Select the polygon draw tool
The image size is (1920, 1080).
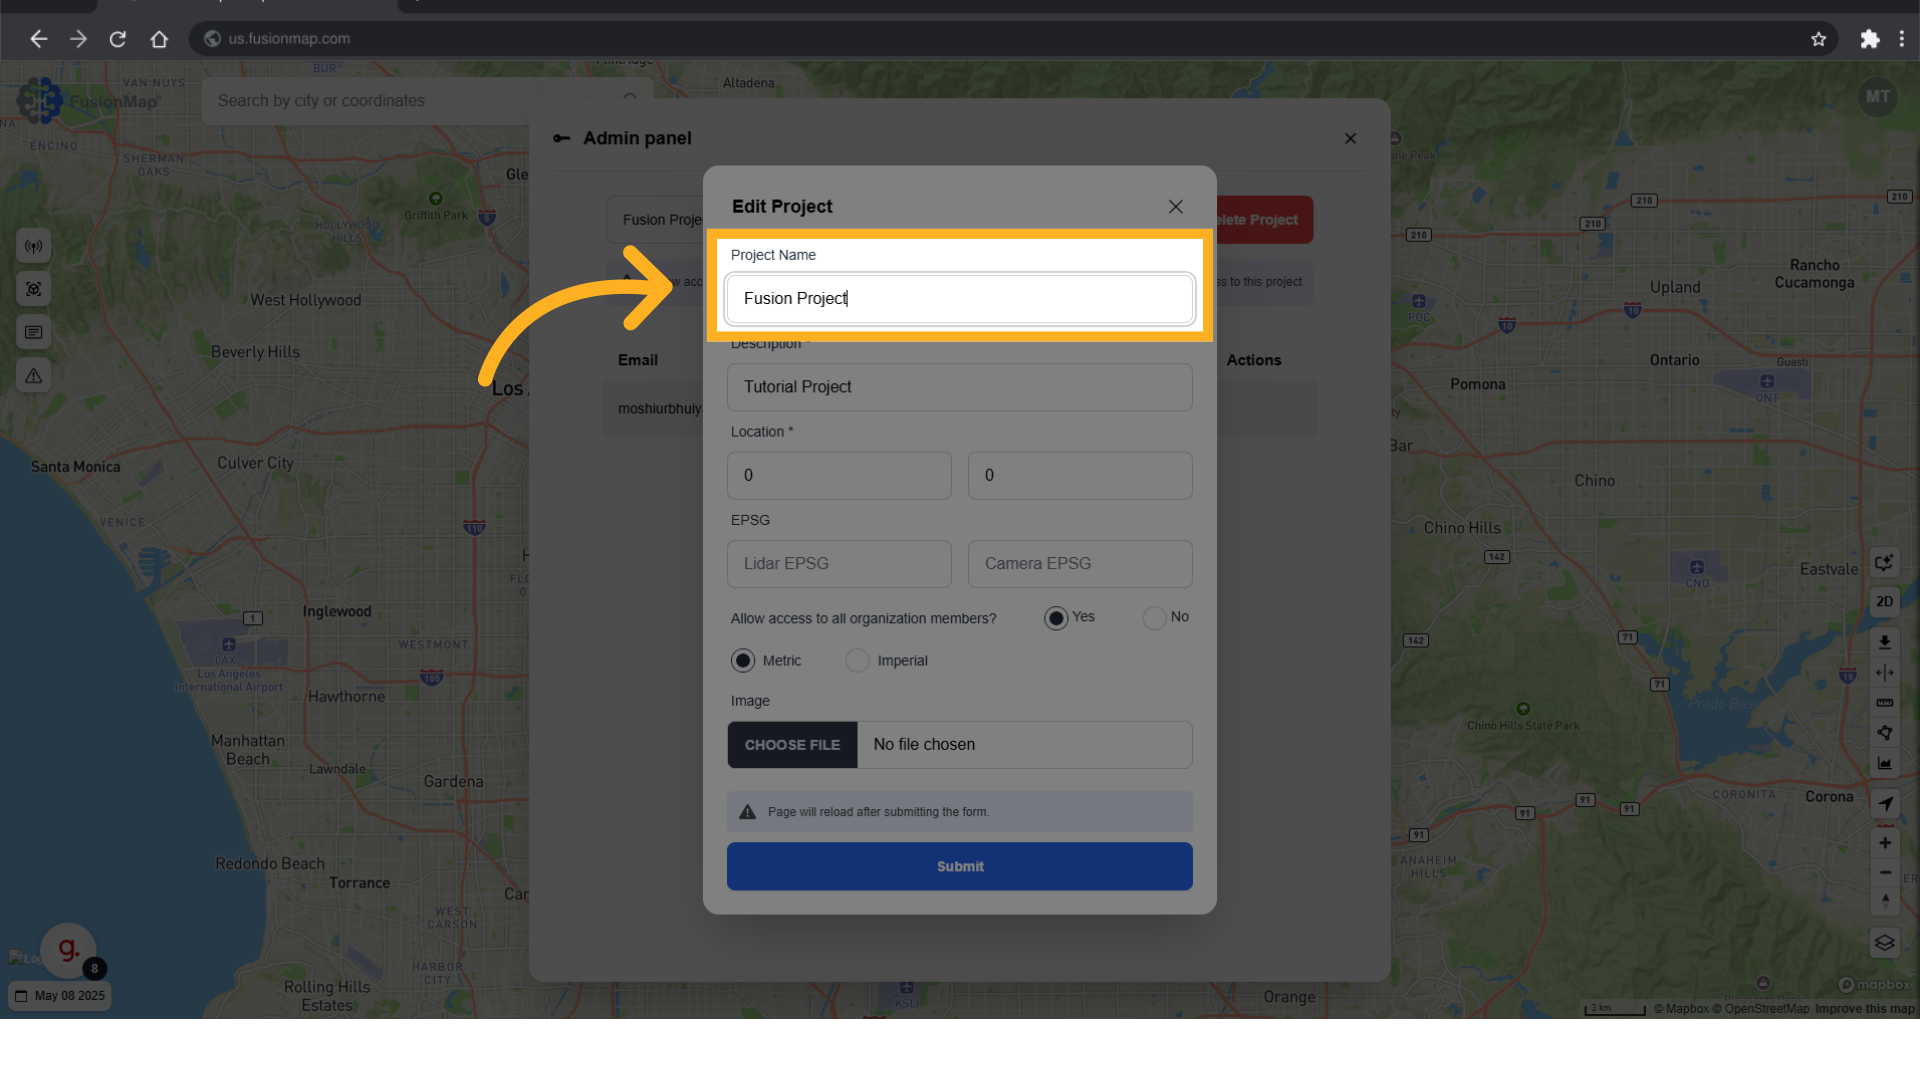[1884, 733]
